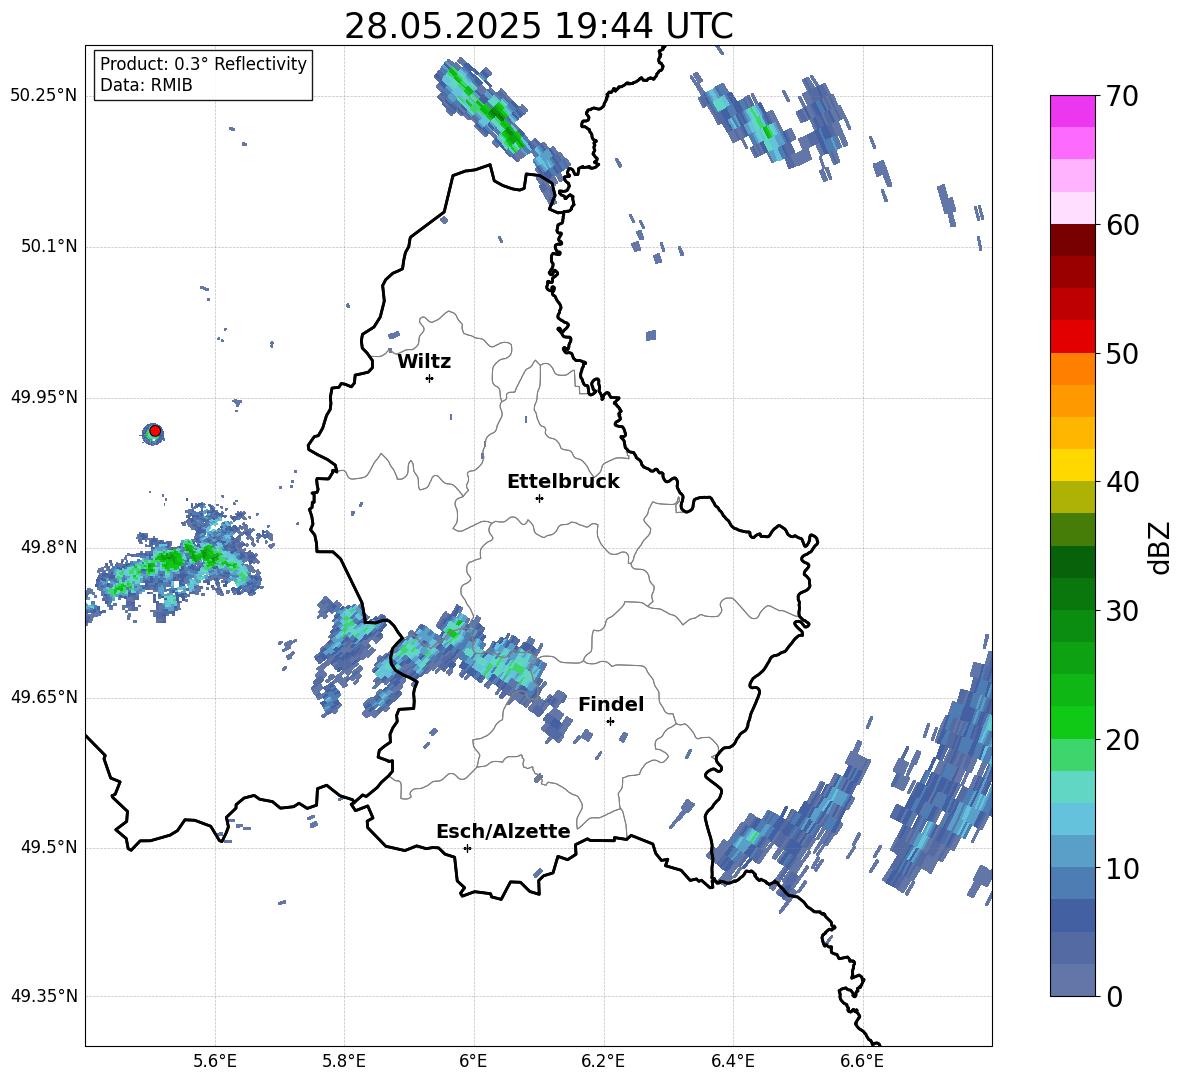Click the yellow 40 dBZ colorbar band
This screenshot has height=1081, width=1184.
1072,465
